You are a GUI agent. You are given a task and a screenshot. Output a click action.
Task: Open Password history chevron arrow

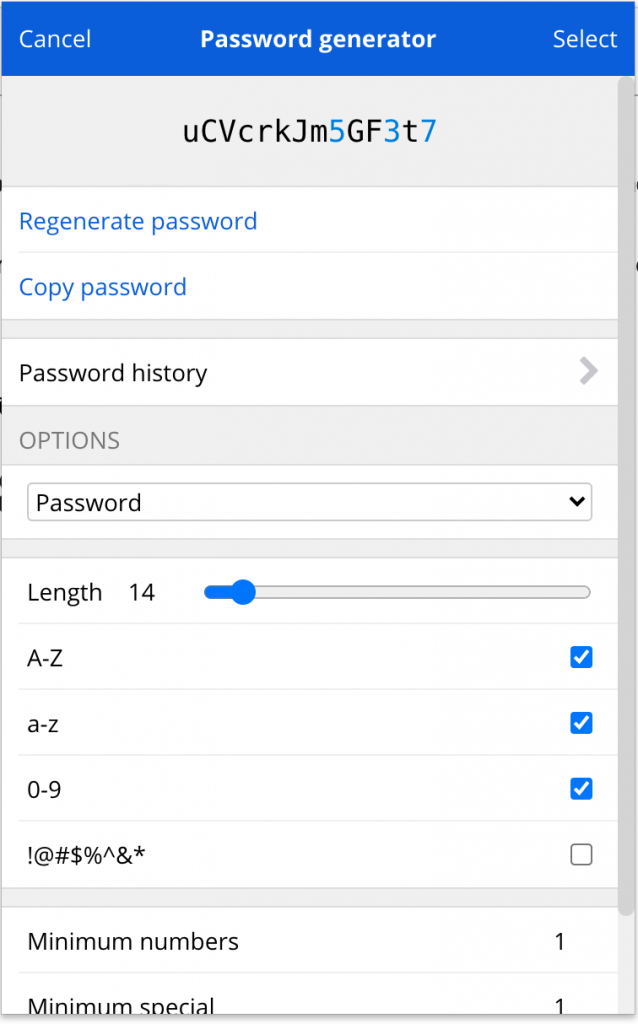click(589, 372)
